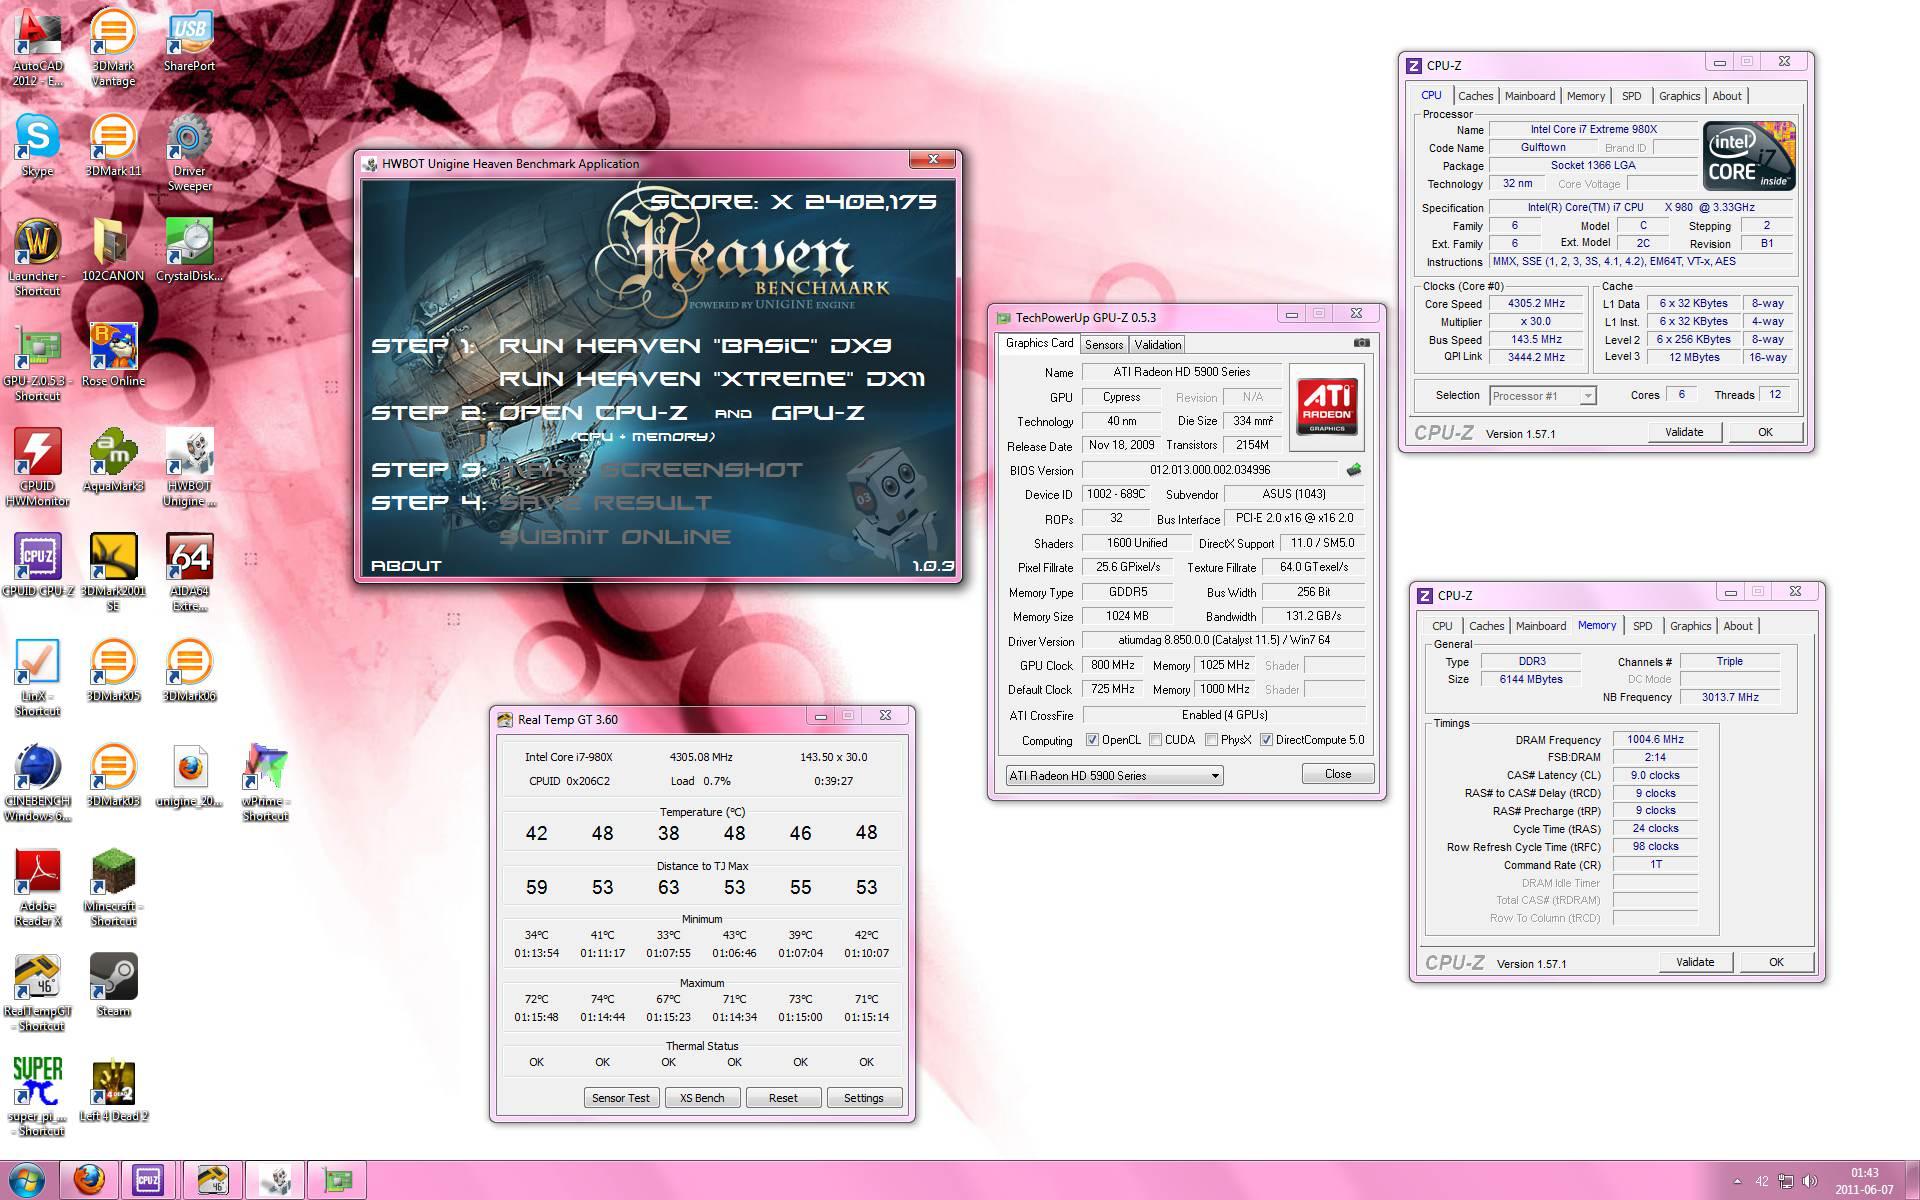Viewport: 1920px width, 1200px height.
Task: Open the AutoCAD 2012 desktop shortcut
Action: click(x=38, y=47)
